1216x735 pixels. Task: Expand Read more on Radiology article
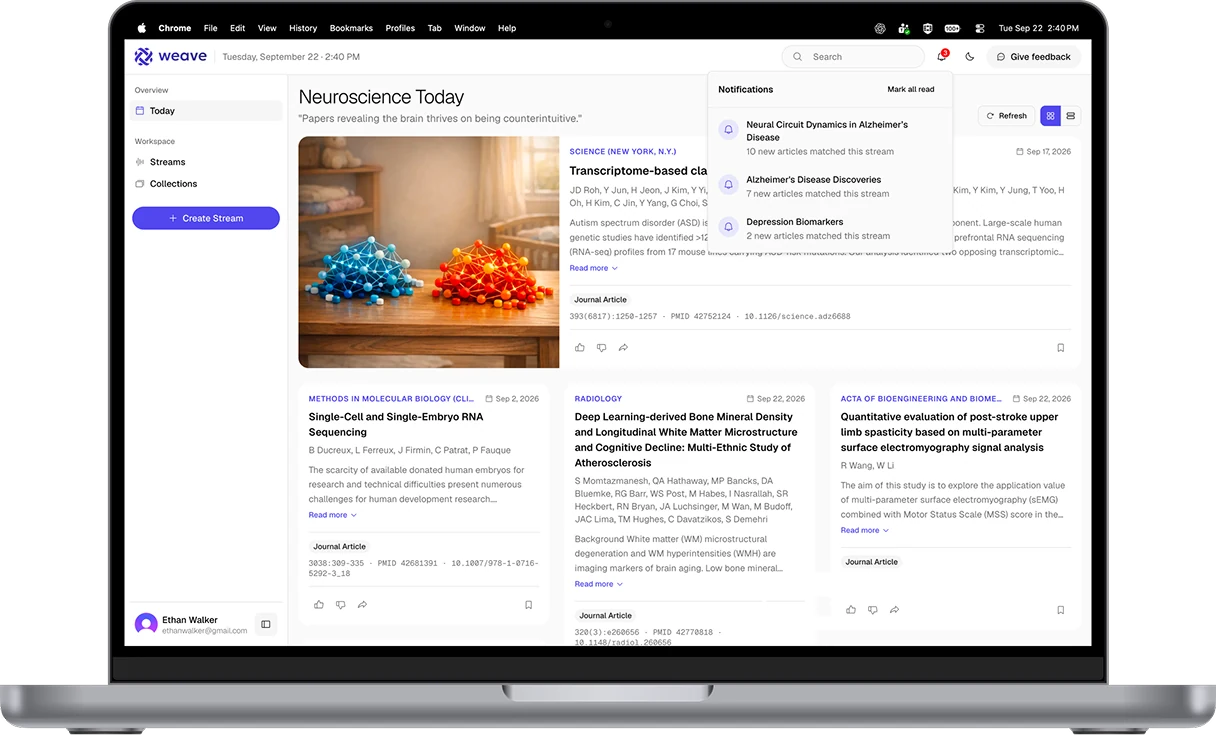click(599, 584)
